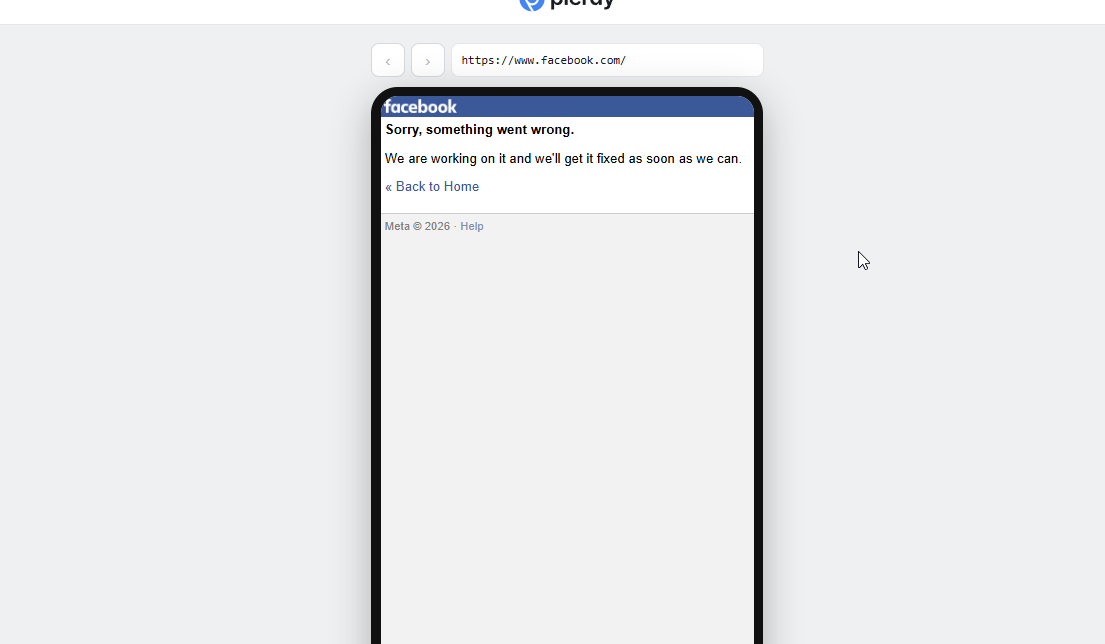This screenshot has height=644, width=1105.
Task: Click the "We are working on it" message
Action: coord(563,159)
